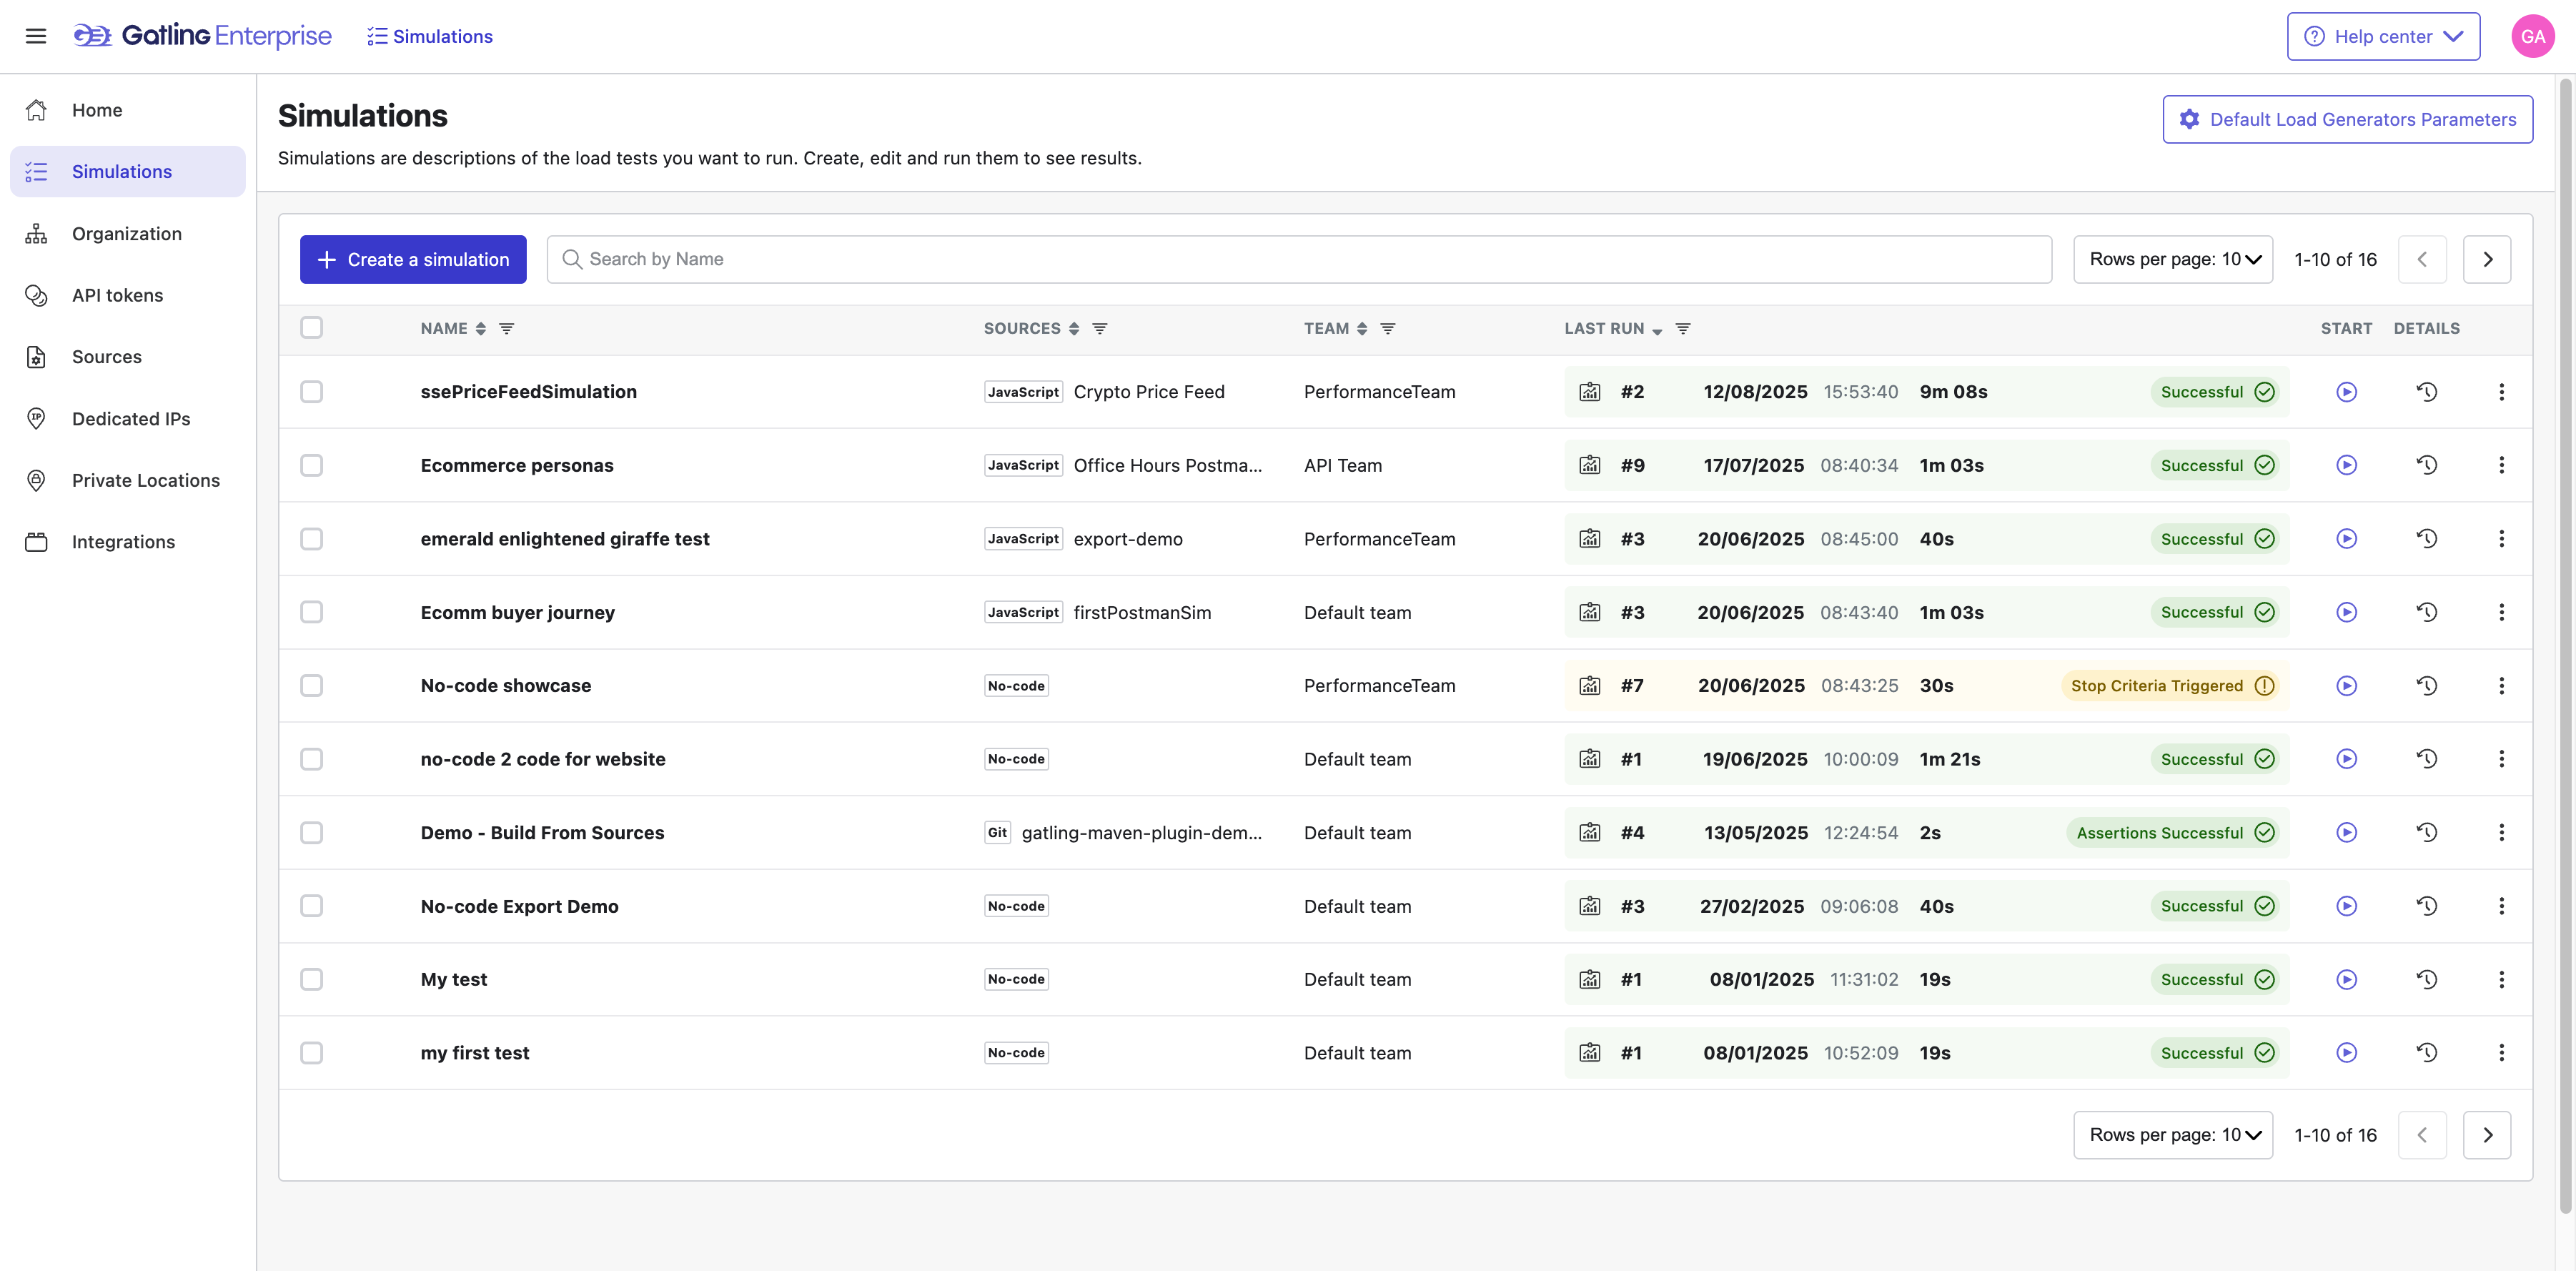Toggle the select-all checkbox in table header
The image size is (2576, 1271).
point(312,328)
